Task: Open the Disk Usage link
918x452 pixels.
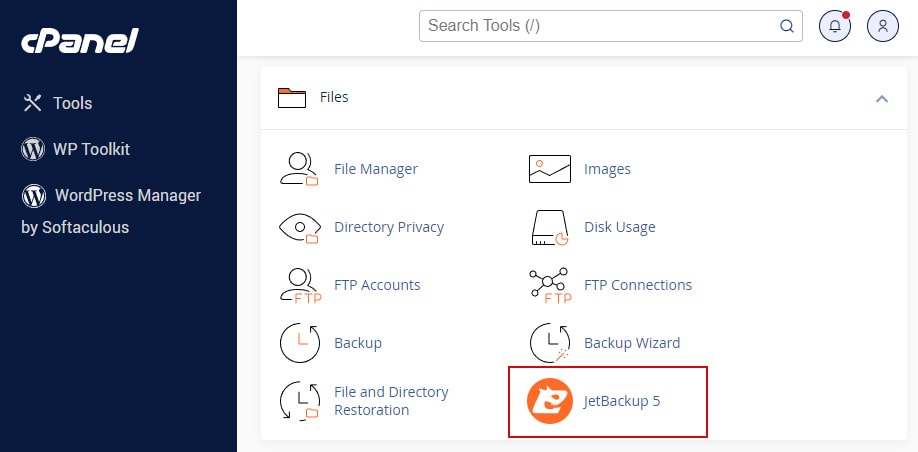Action: 619,227
